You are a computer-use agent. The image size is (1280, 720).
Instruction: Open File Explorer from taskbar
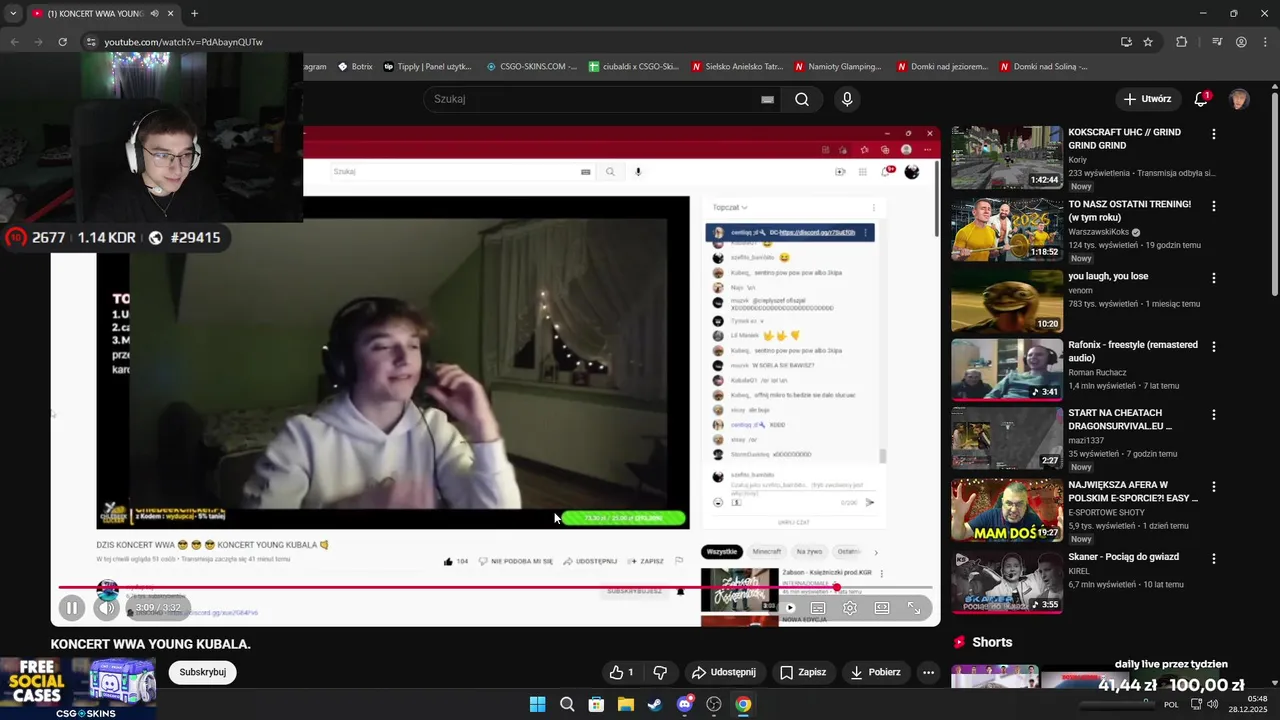tap(626, 704)
